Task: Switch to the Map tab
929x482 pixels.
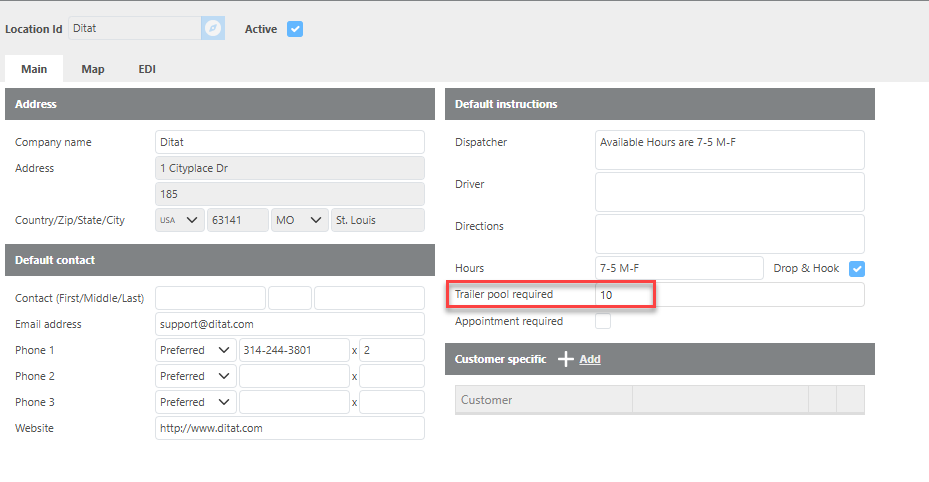Action: 93,69
